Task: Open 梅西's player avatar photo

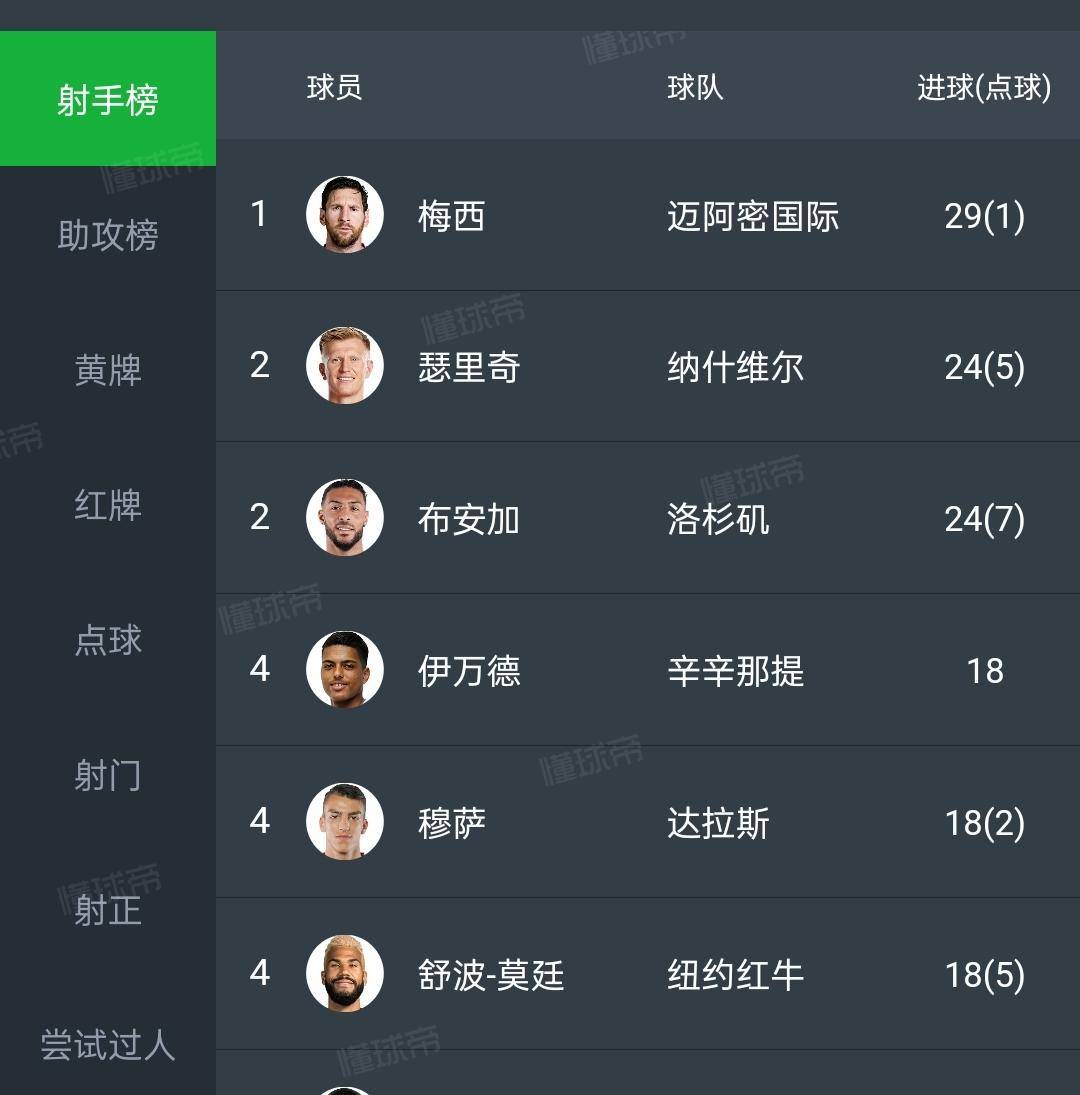Action: click(344, 215)
